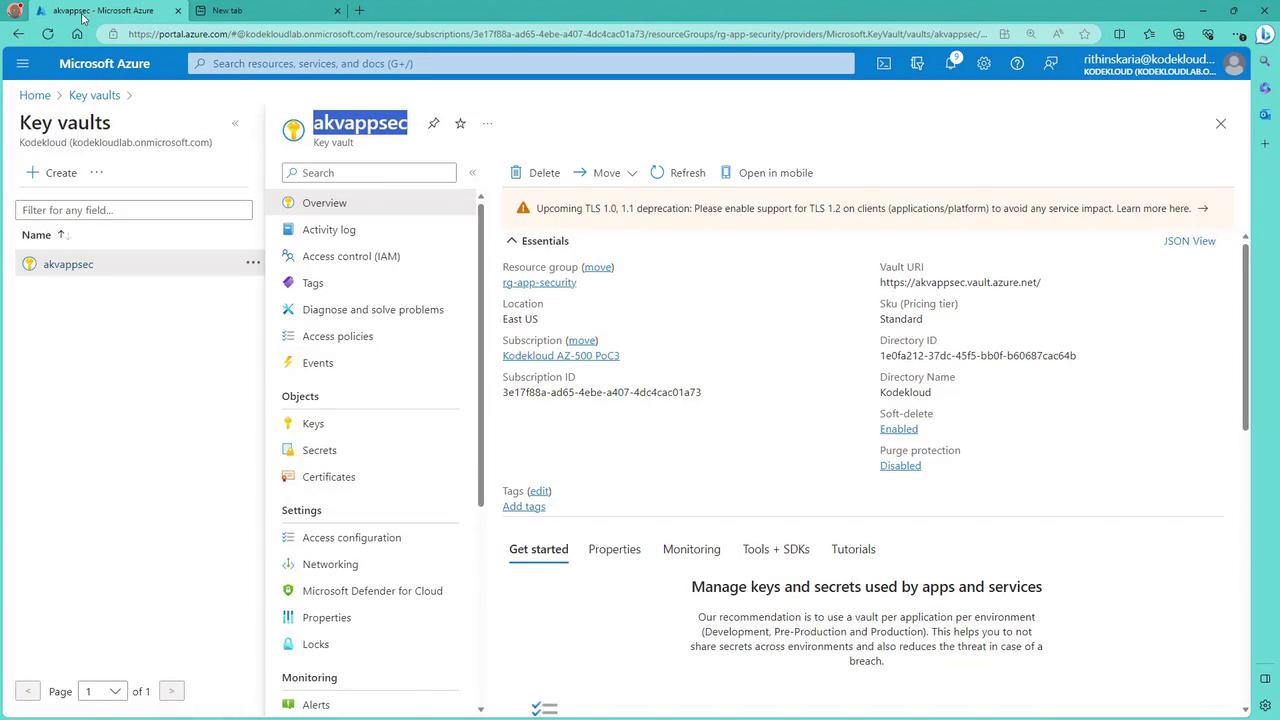Launch Cloud Shell from the top bar
This screenshot has width=1280, height=720.
click(884, 63)
